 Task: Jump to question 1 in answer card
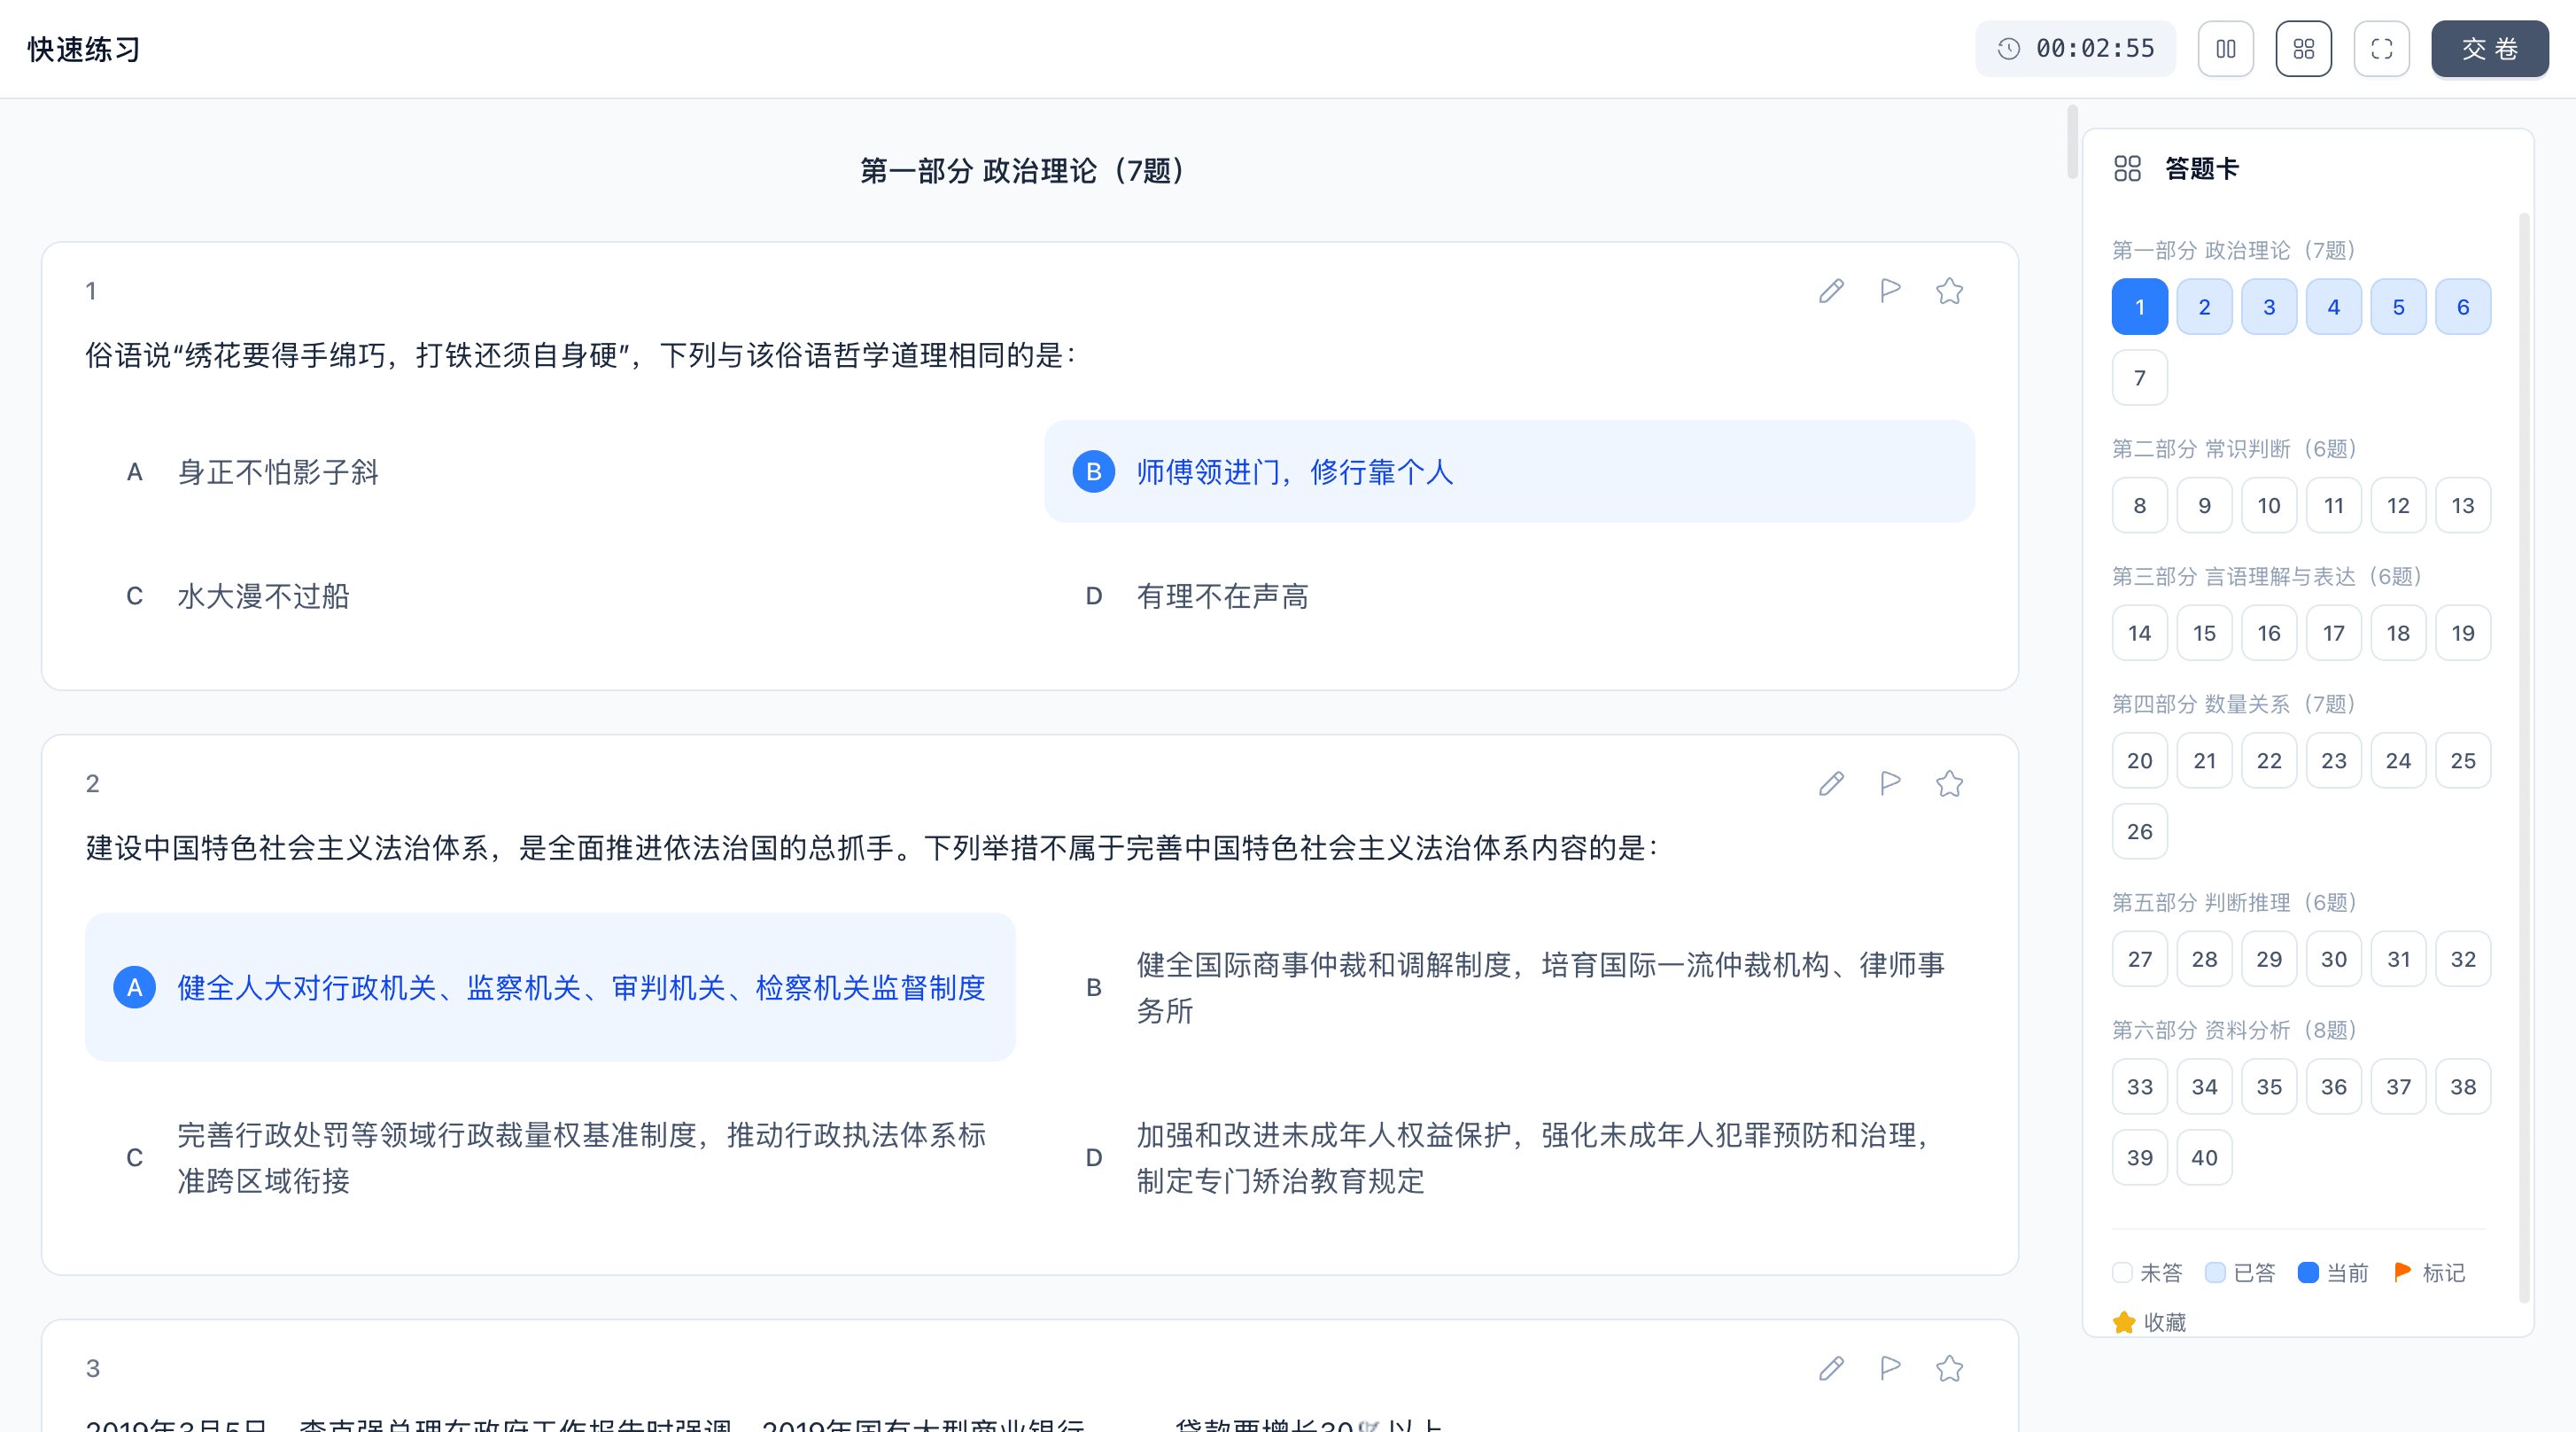[x=2139, y=307]
